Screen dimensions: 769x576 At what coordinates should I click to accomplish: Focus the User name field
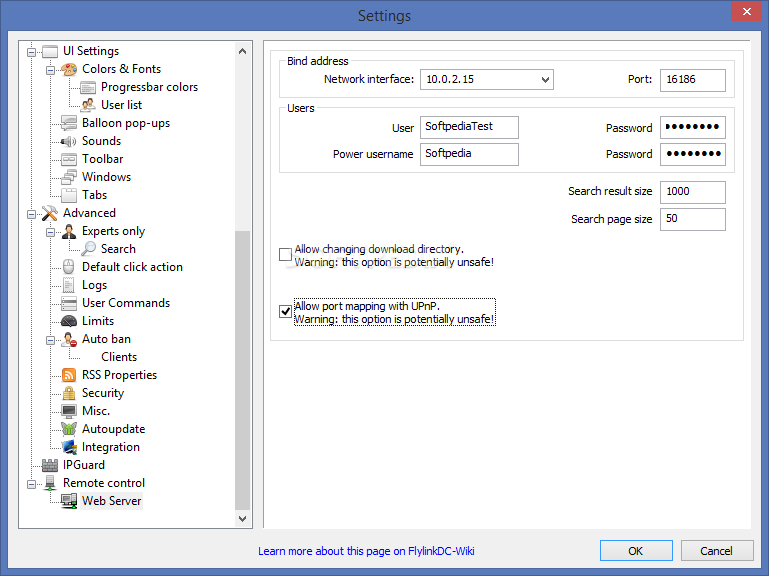469,127
